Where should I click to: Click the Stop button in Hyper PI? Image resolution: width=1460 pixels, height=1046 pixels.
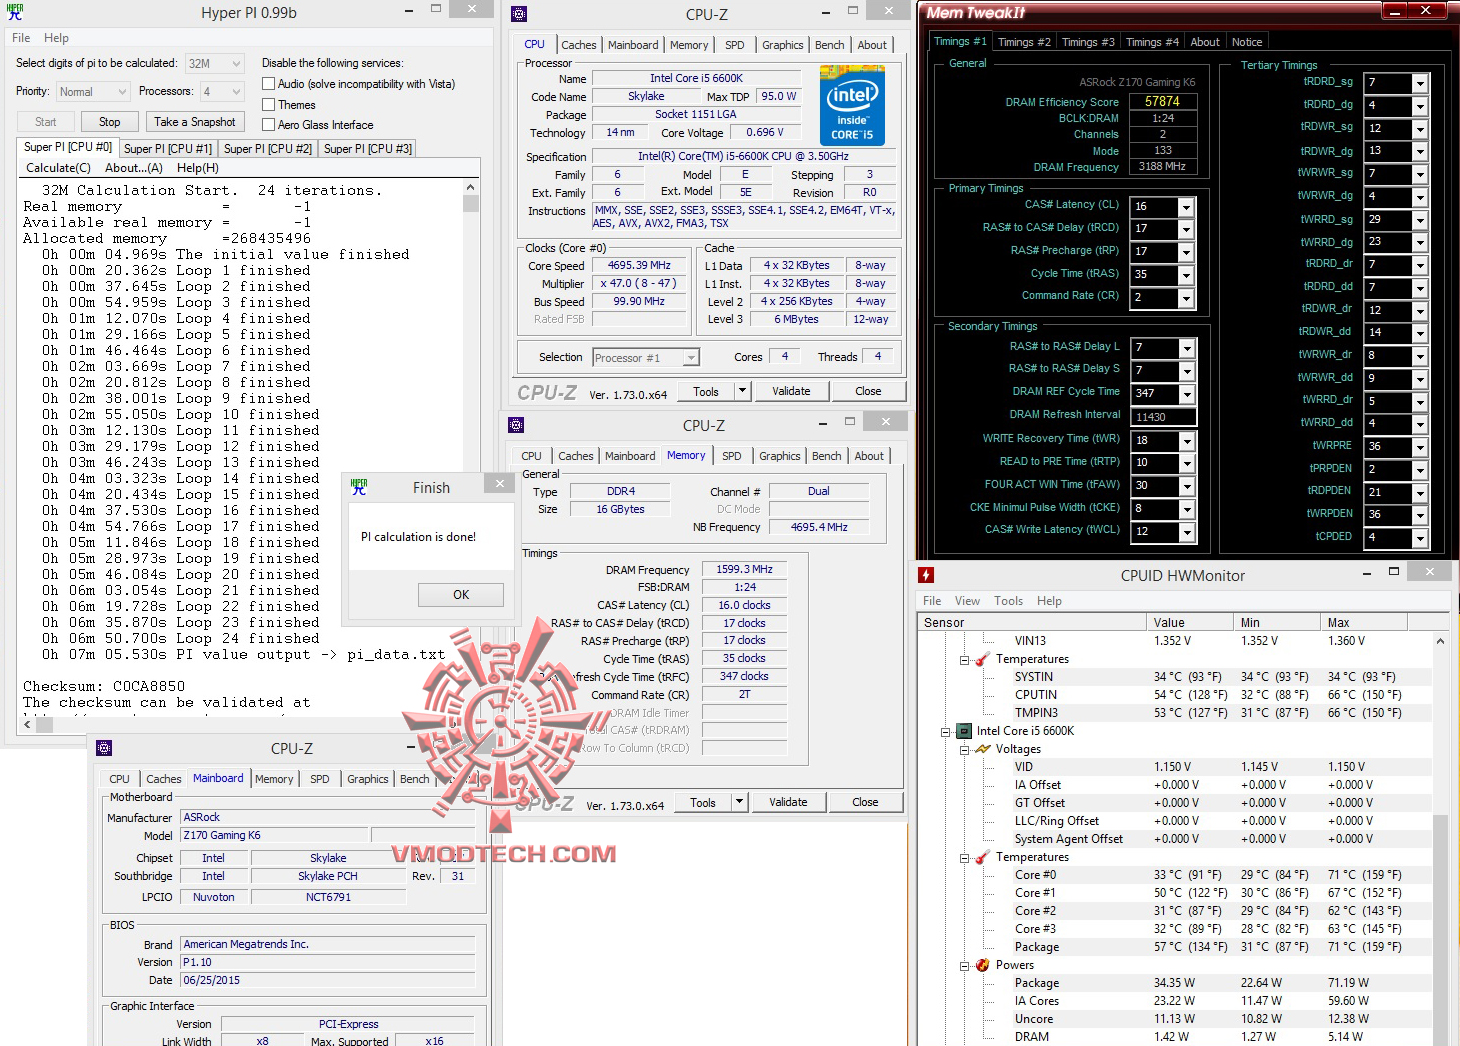[x=110, y=122]
